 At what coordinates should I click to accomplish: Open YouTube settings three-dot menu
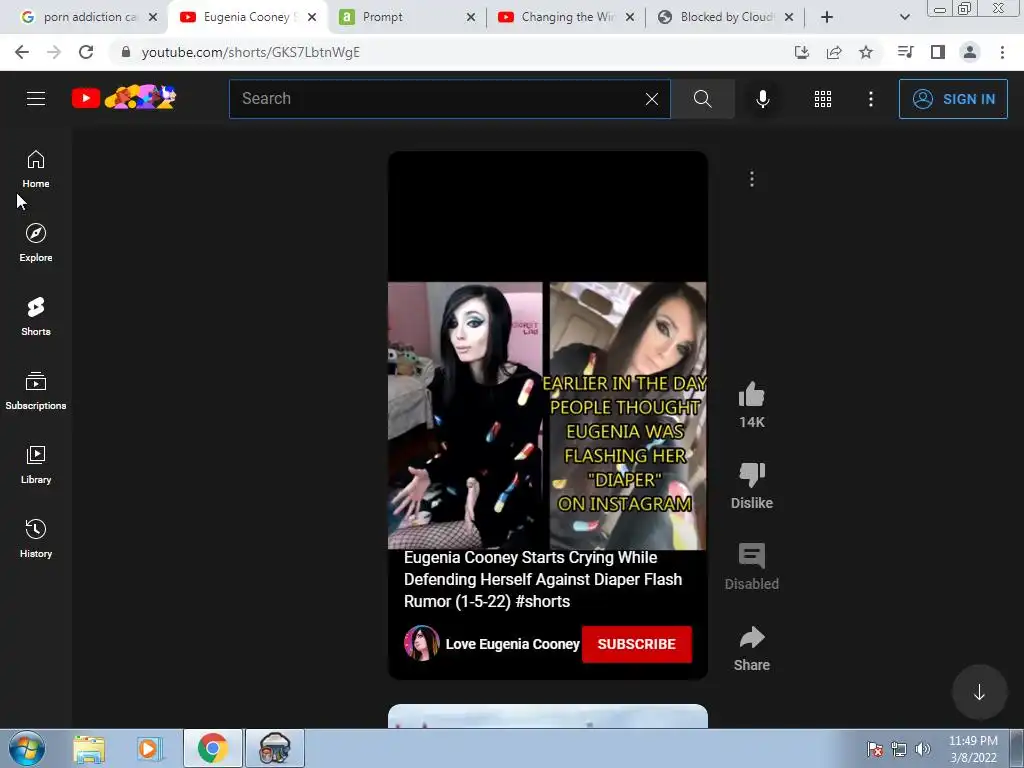coord(871,99)
